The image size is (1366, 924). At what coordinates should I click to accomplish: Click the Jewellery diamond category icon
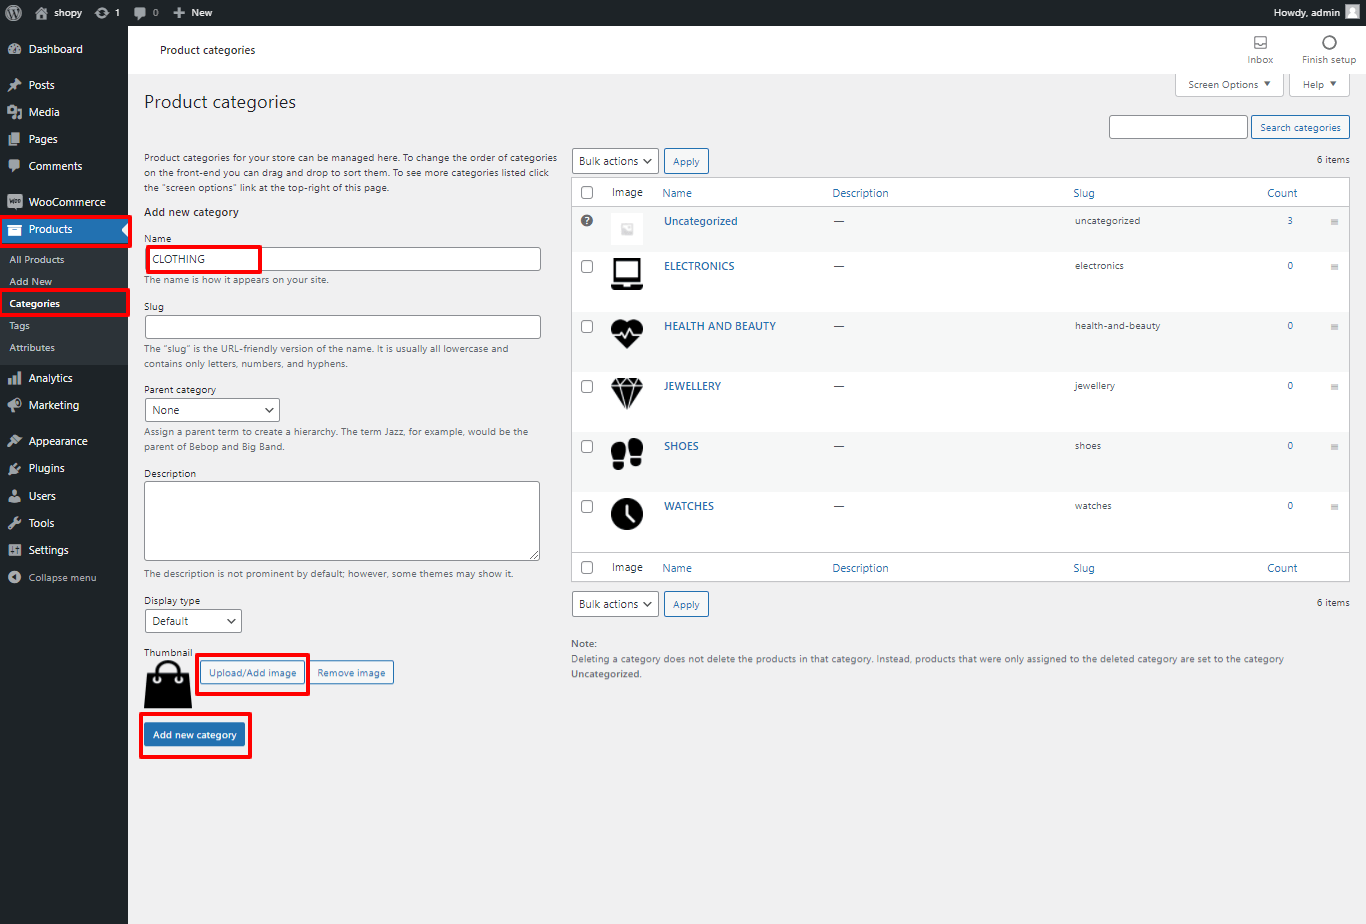click(627, 393)
